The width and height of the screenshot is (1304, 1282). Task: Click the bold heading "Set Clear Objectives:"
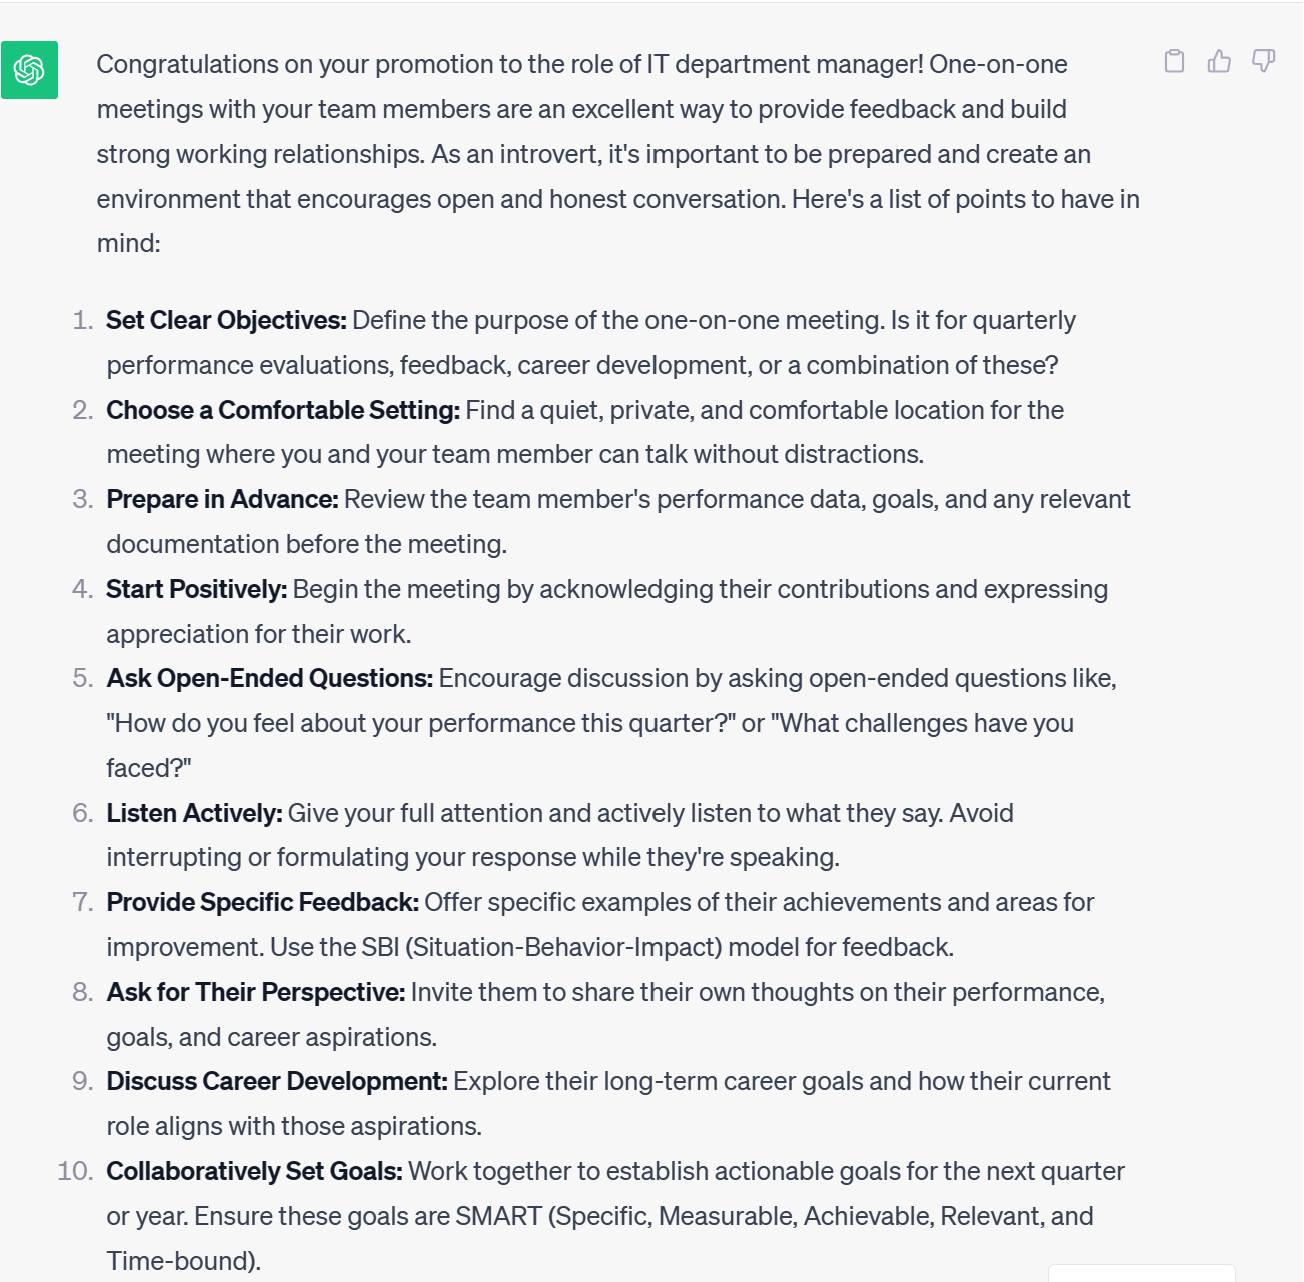(x=226, y=320)
